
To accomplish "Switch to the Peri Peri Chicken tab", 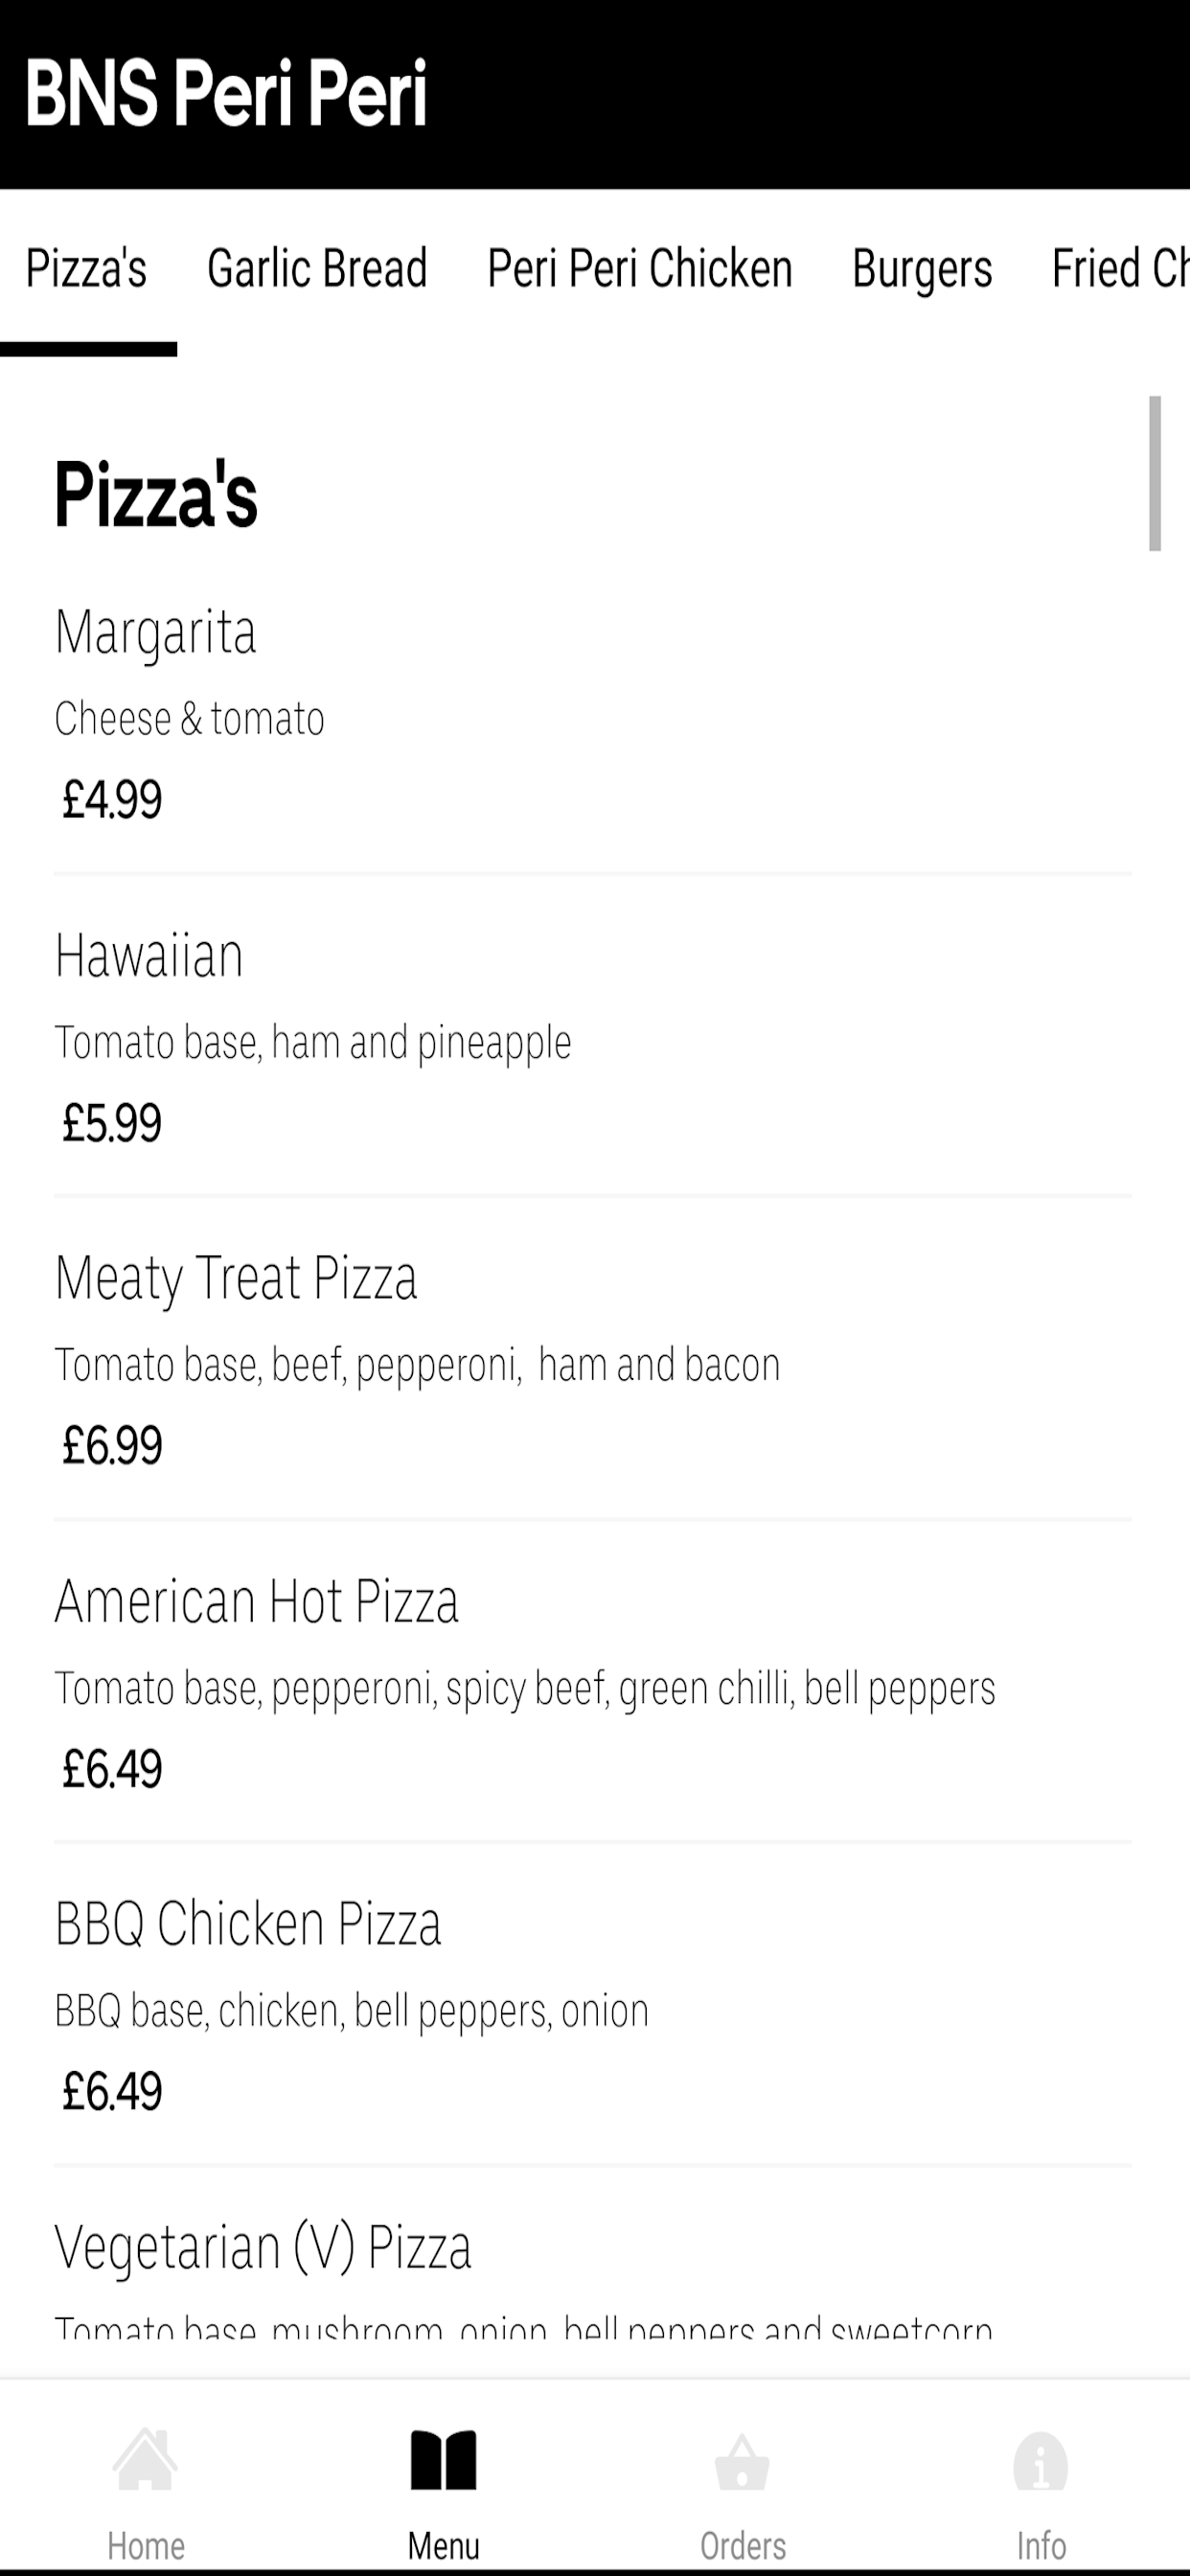I will coord(640,268).
